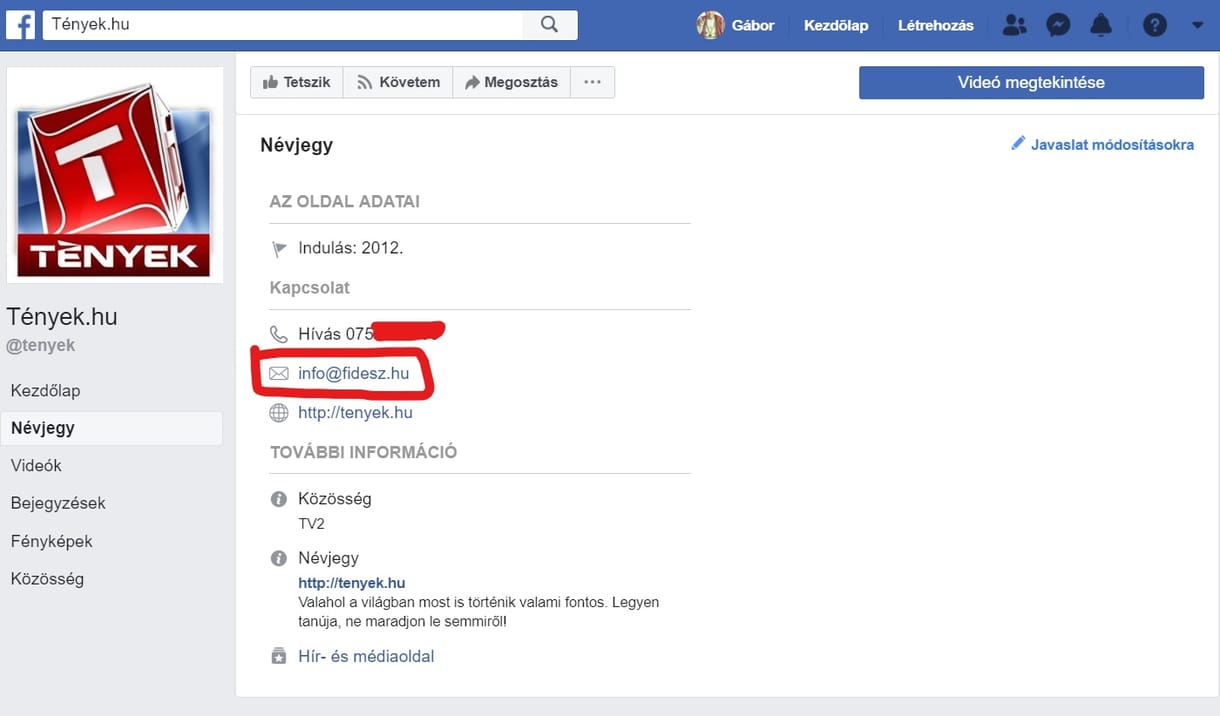
Task: Select Névjegy in the page sidebar
Action: [111, 428]
